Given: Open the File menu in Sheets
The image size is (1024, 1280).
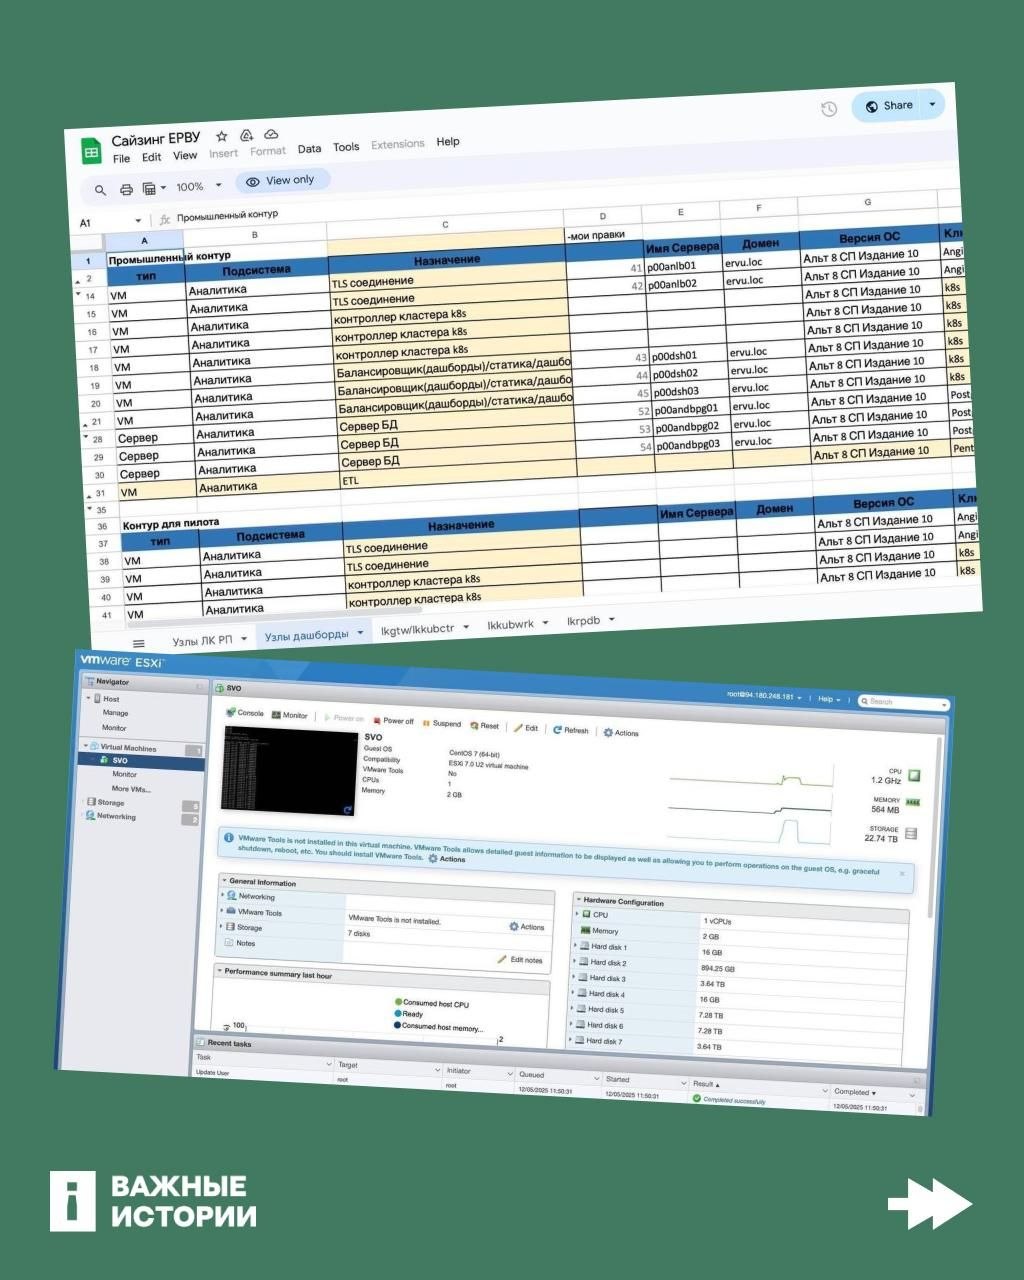Looking at the screenshot, I should tap(121, 159).
